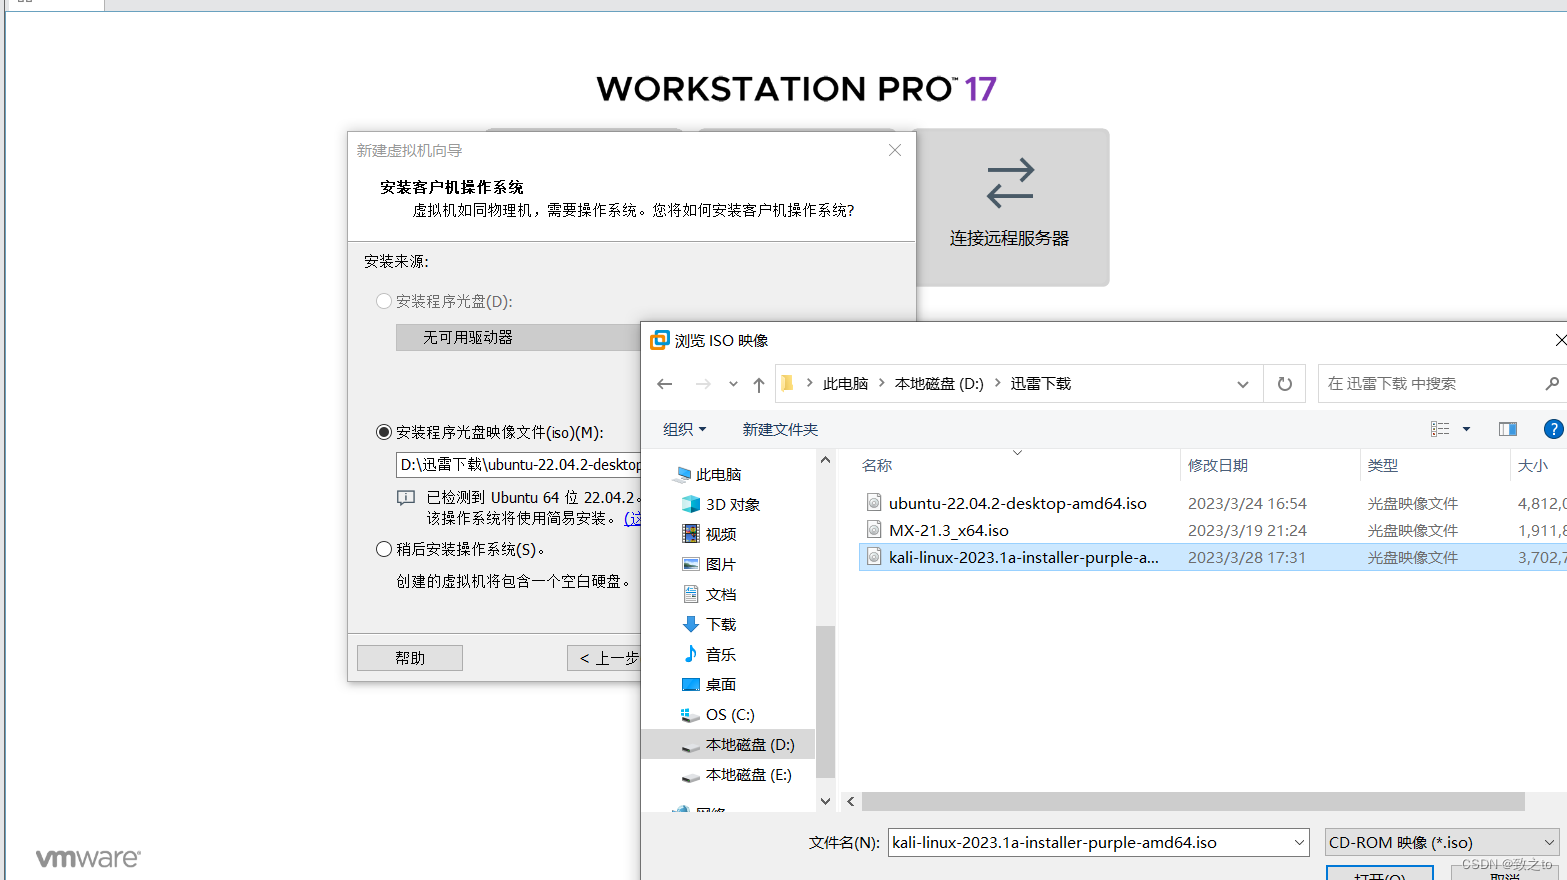The image size is (1567, 880).
Task: Click the up-one-level arrow in file dialog
Action: point(759,384)
